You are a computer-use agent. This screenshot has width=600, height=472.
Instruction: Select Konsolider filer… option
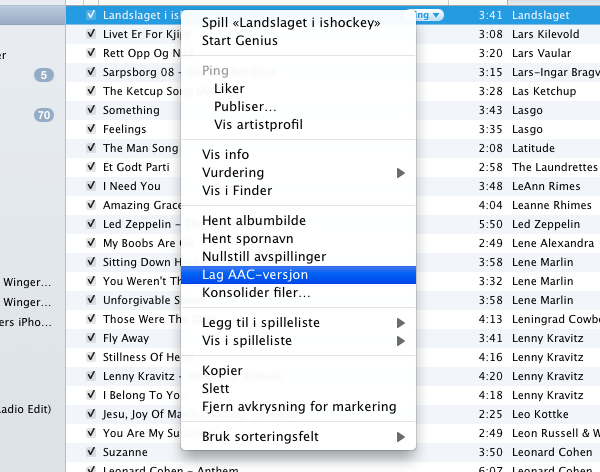256,293
